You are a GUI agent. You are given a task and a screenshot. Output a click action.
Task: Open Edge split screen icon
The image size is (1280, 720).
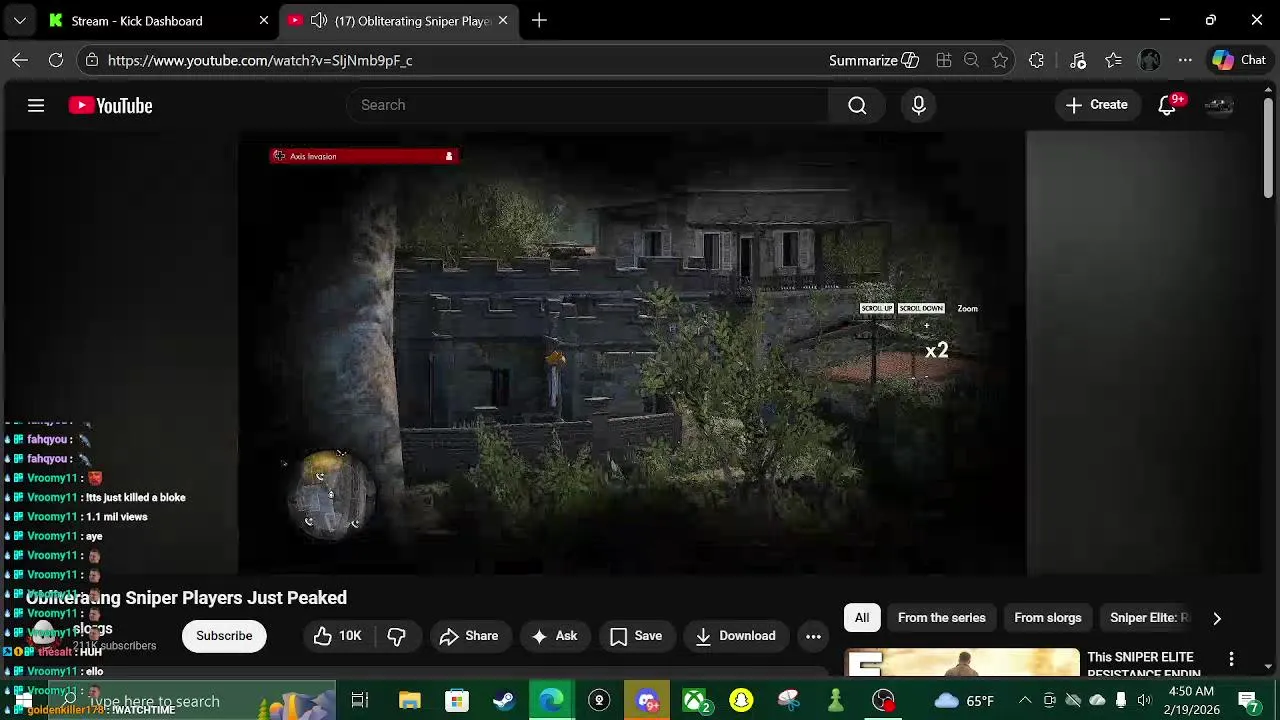943,60
